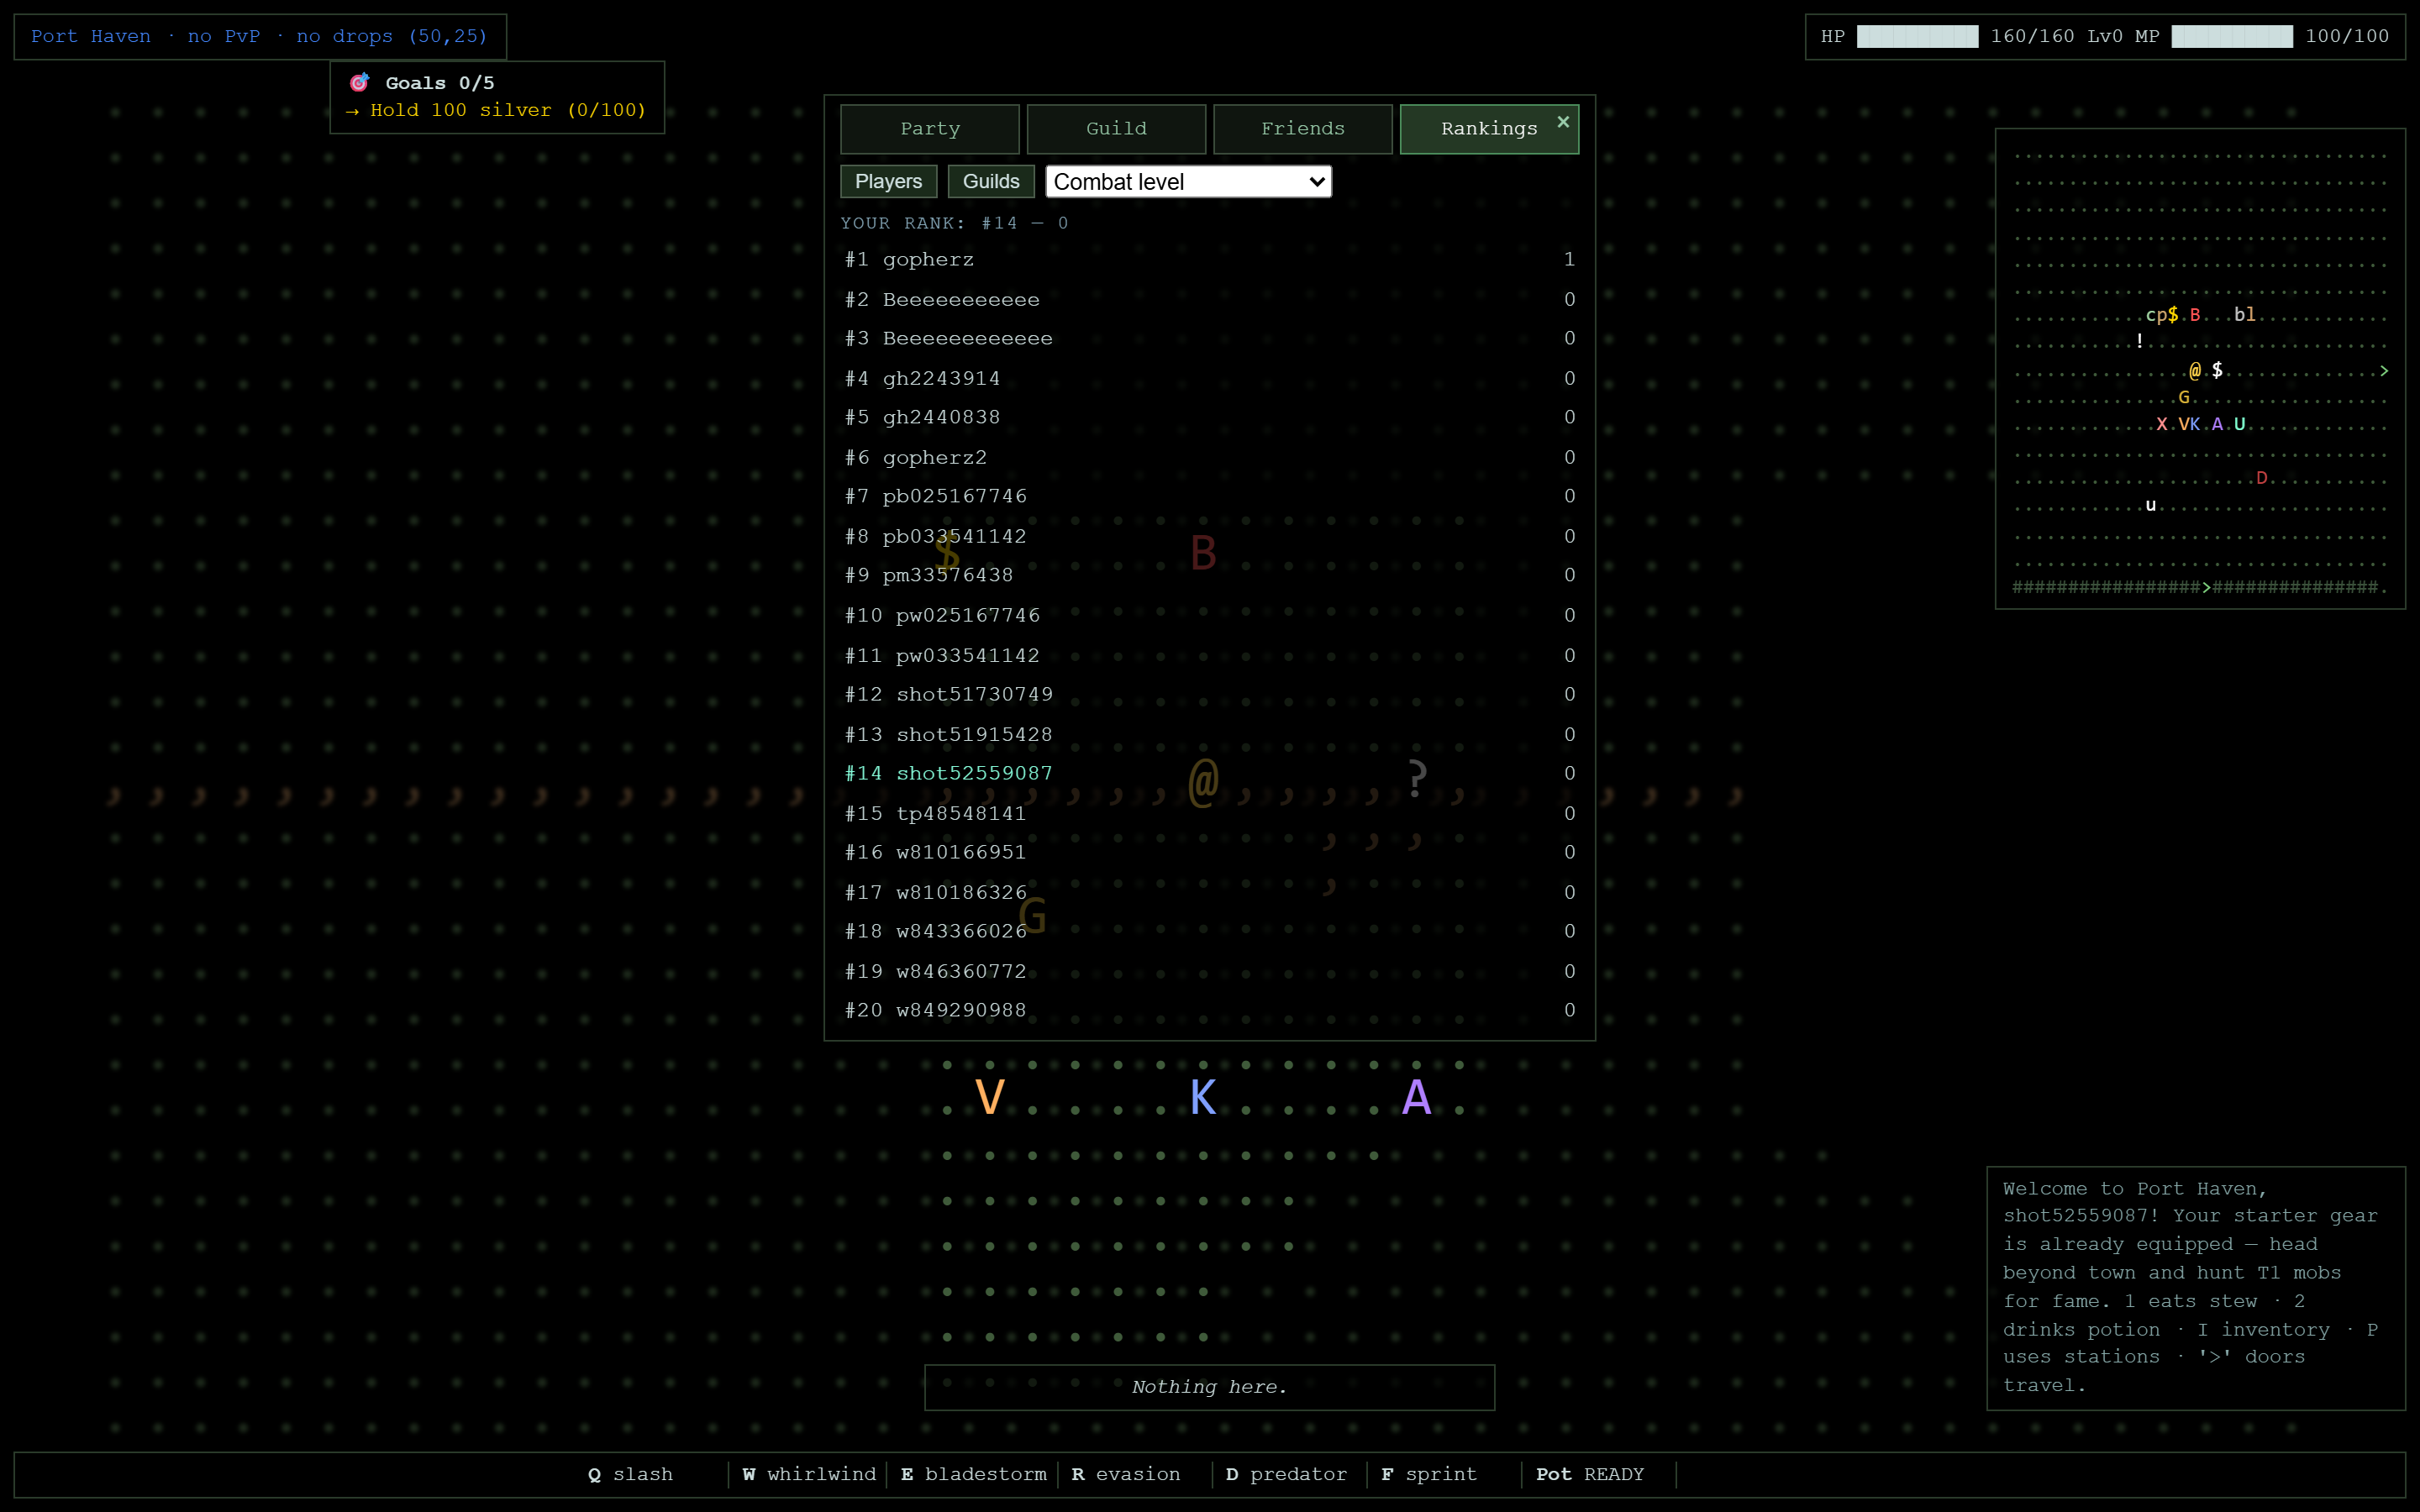The image size is (2420, 1512).
Task: Activate R evasion skill
Action: point(1125,1474)
